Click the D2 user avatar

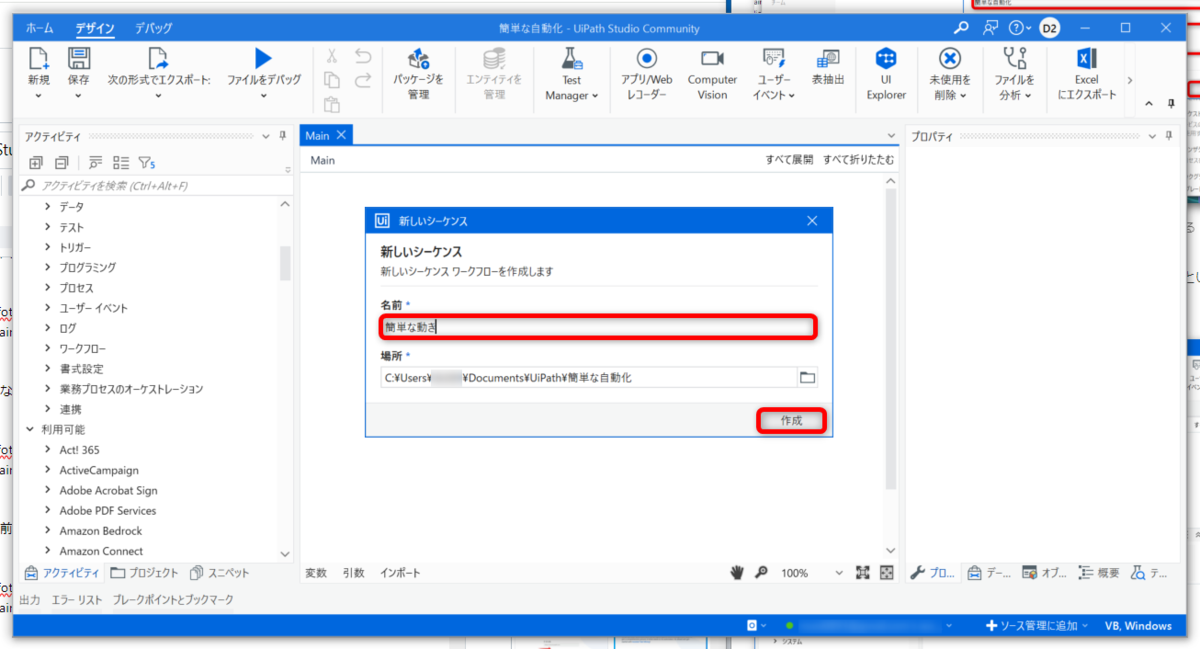1050,28
